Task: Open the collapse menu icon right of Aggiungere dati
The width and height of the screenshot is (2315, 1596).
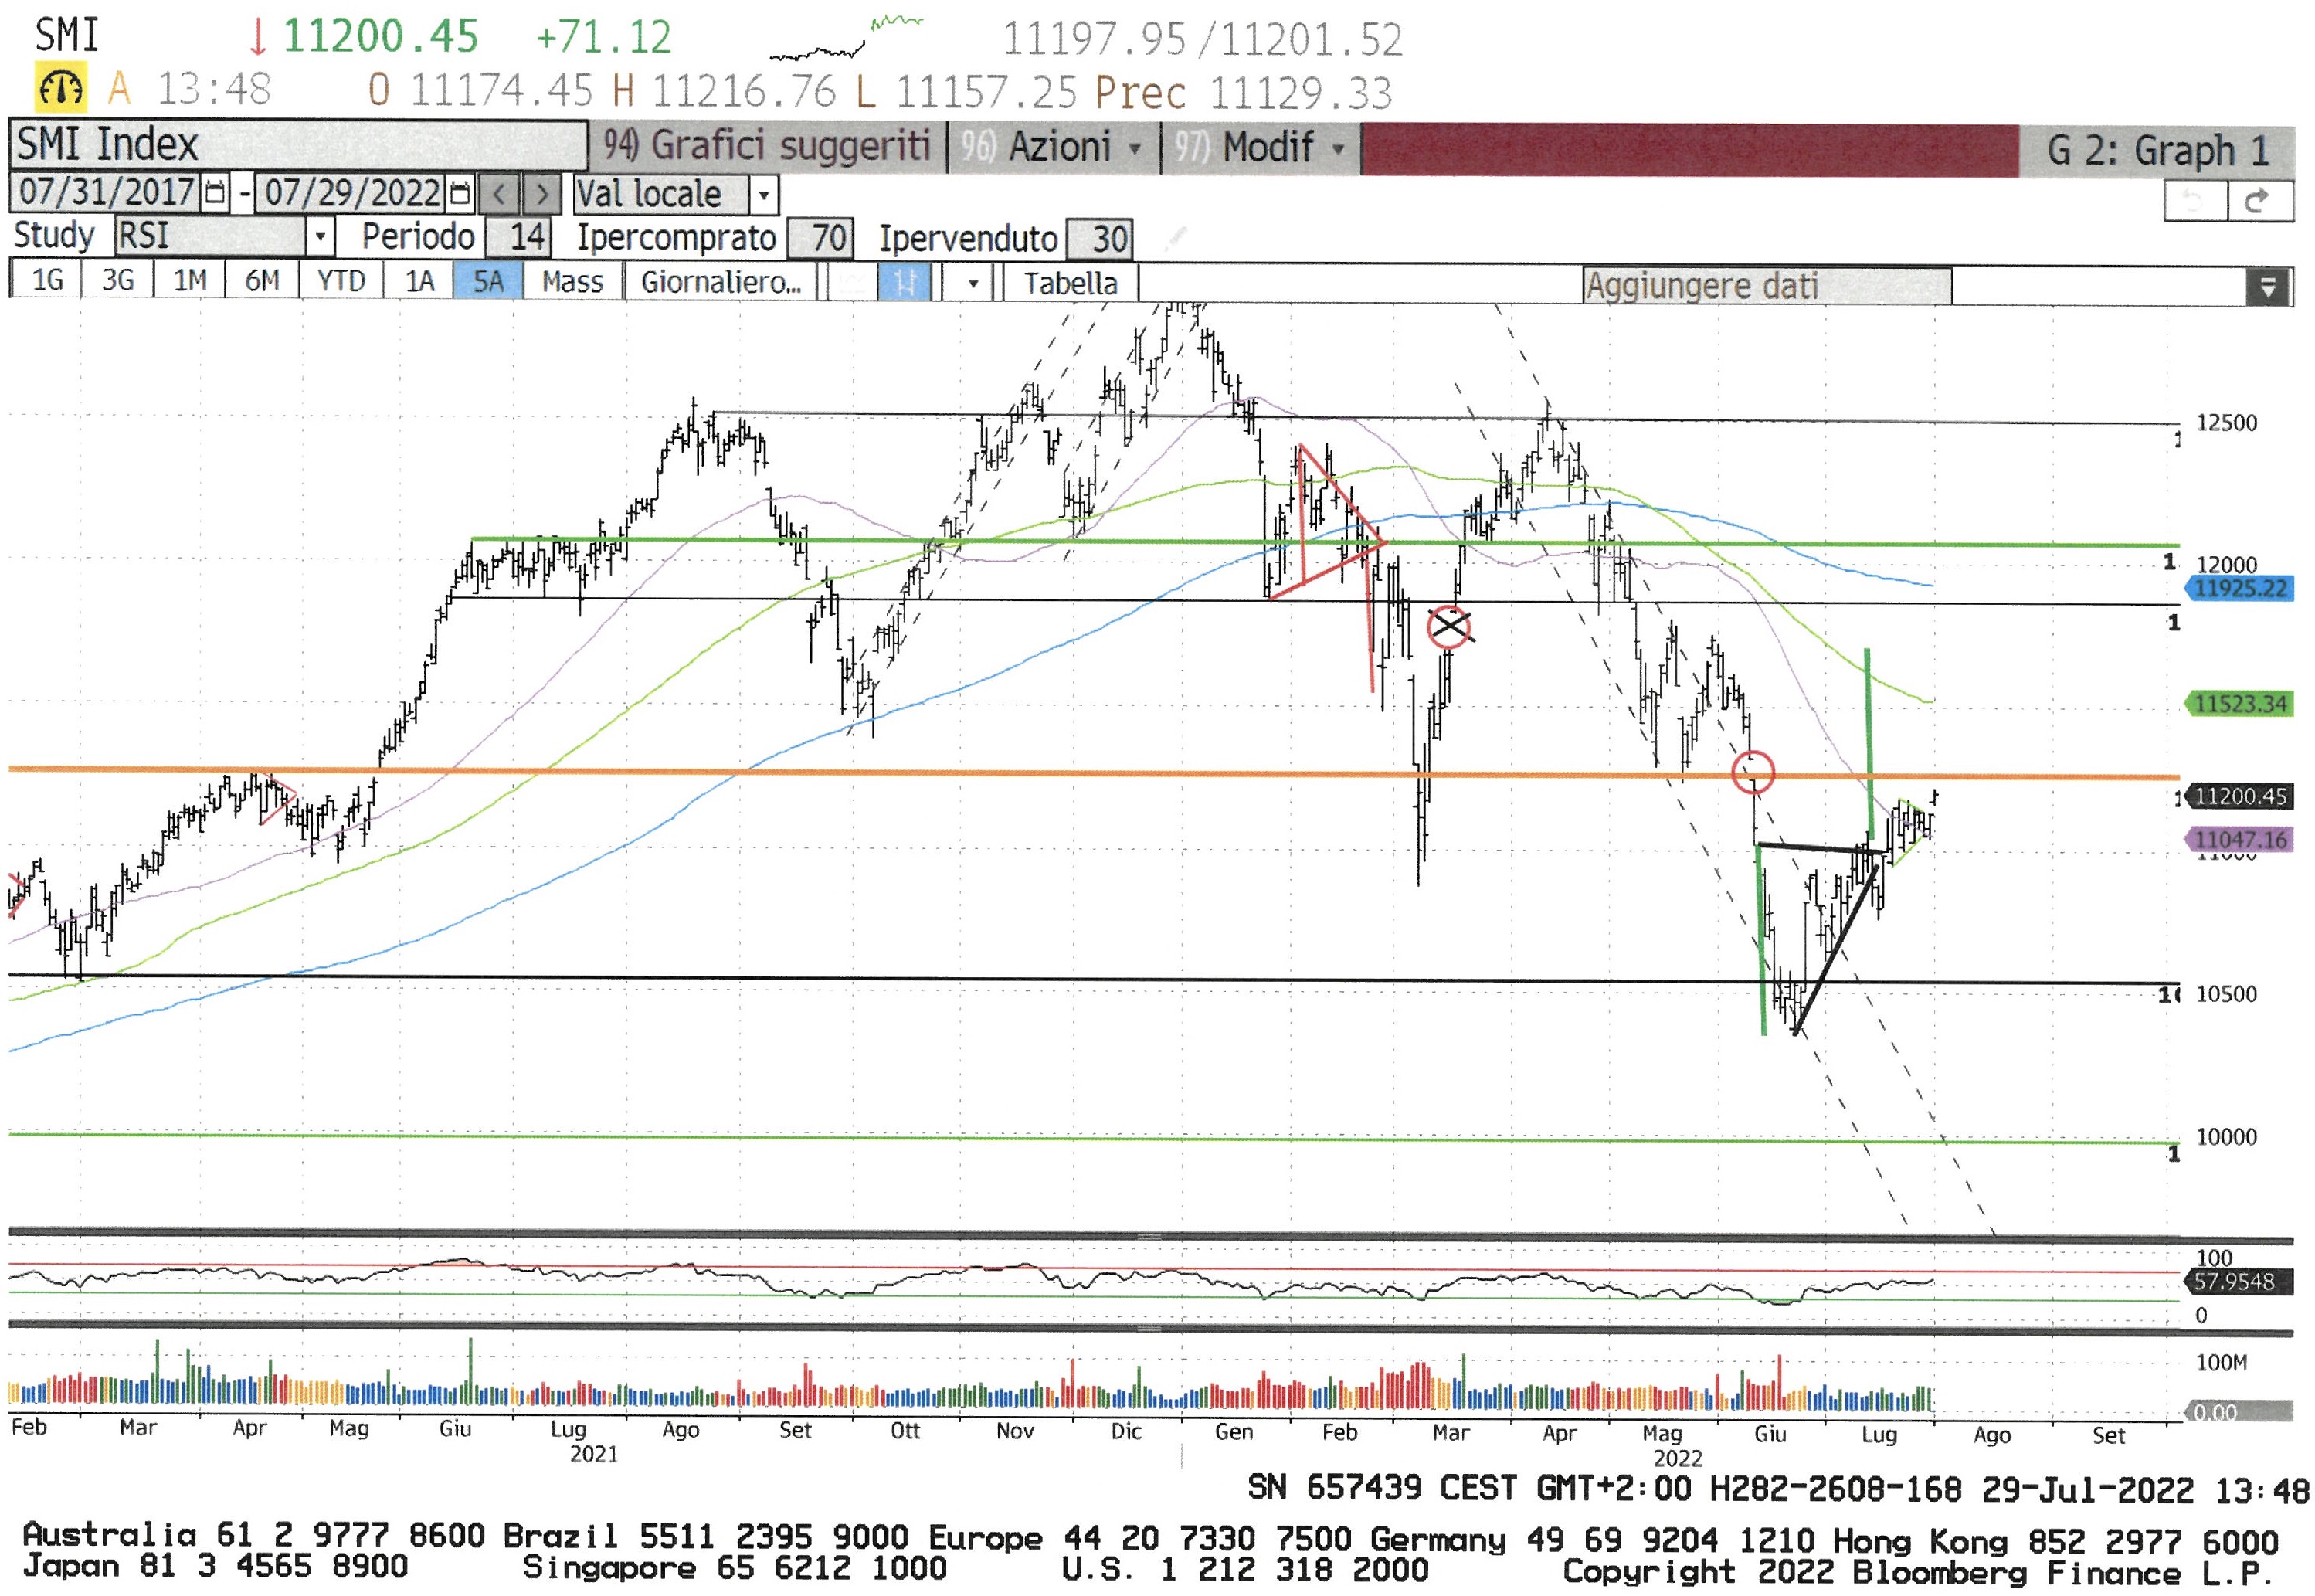Action: pos(2268,287)
